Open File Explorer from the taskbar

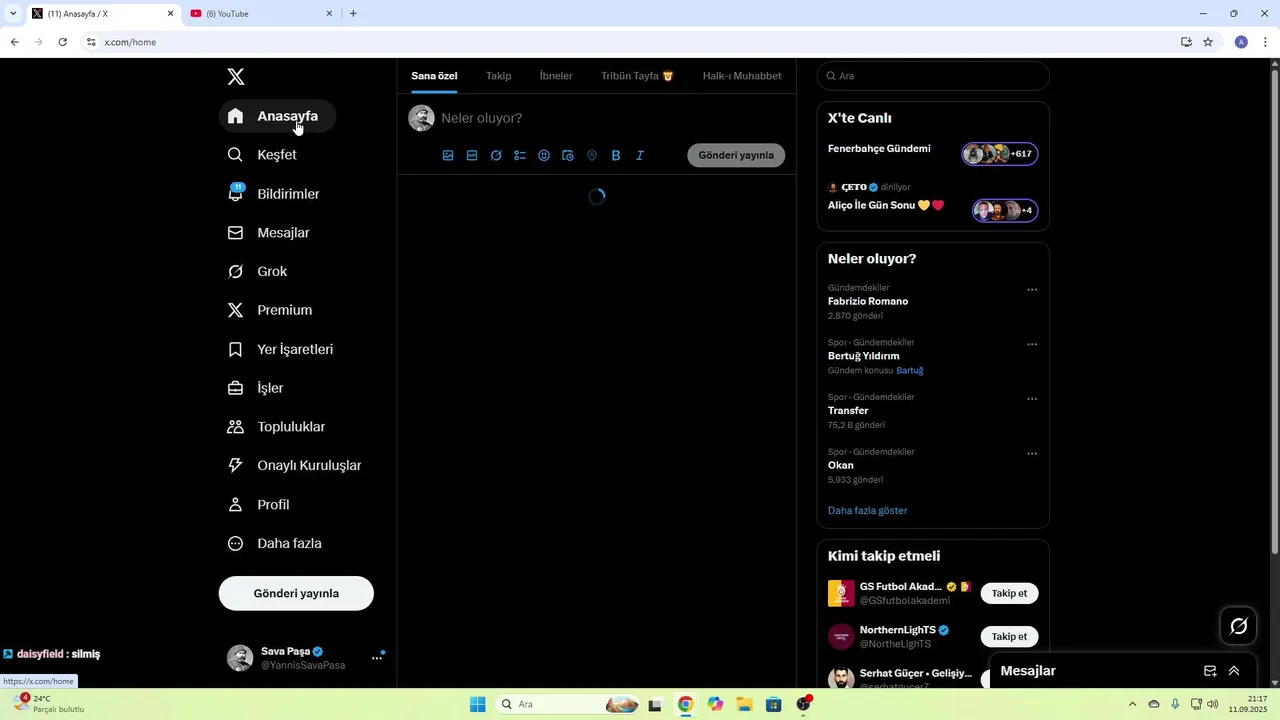745,704
